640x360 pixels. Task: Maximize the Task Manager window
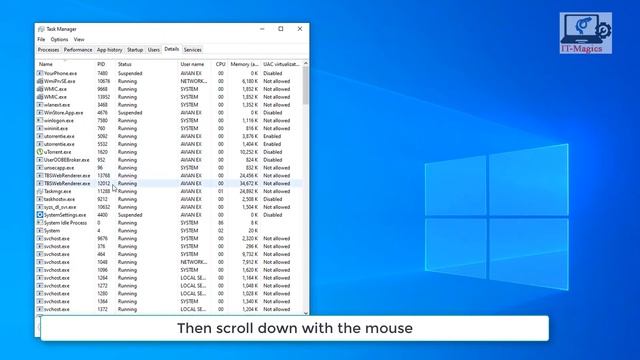[x=281, y=29]
